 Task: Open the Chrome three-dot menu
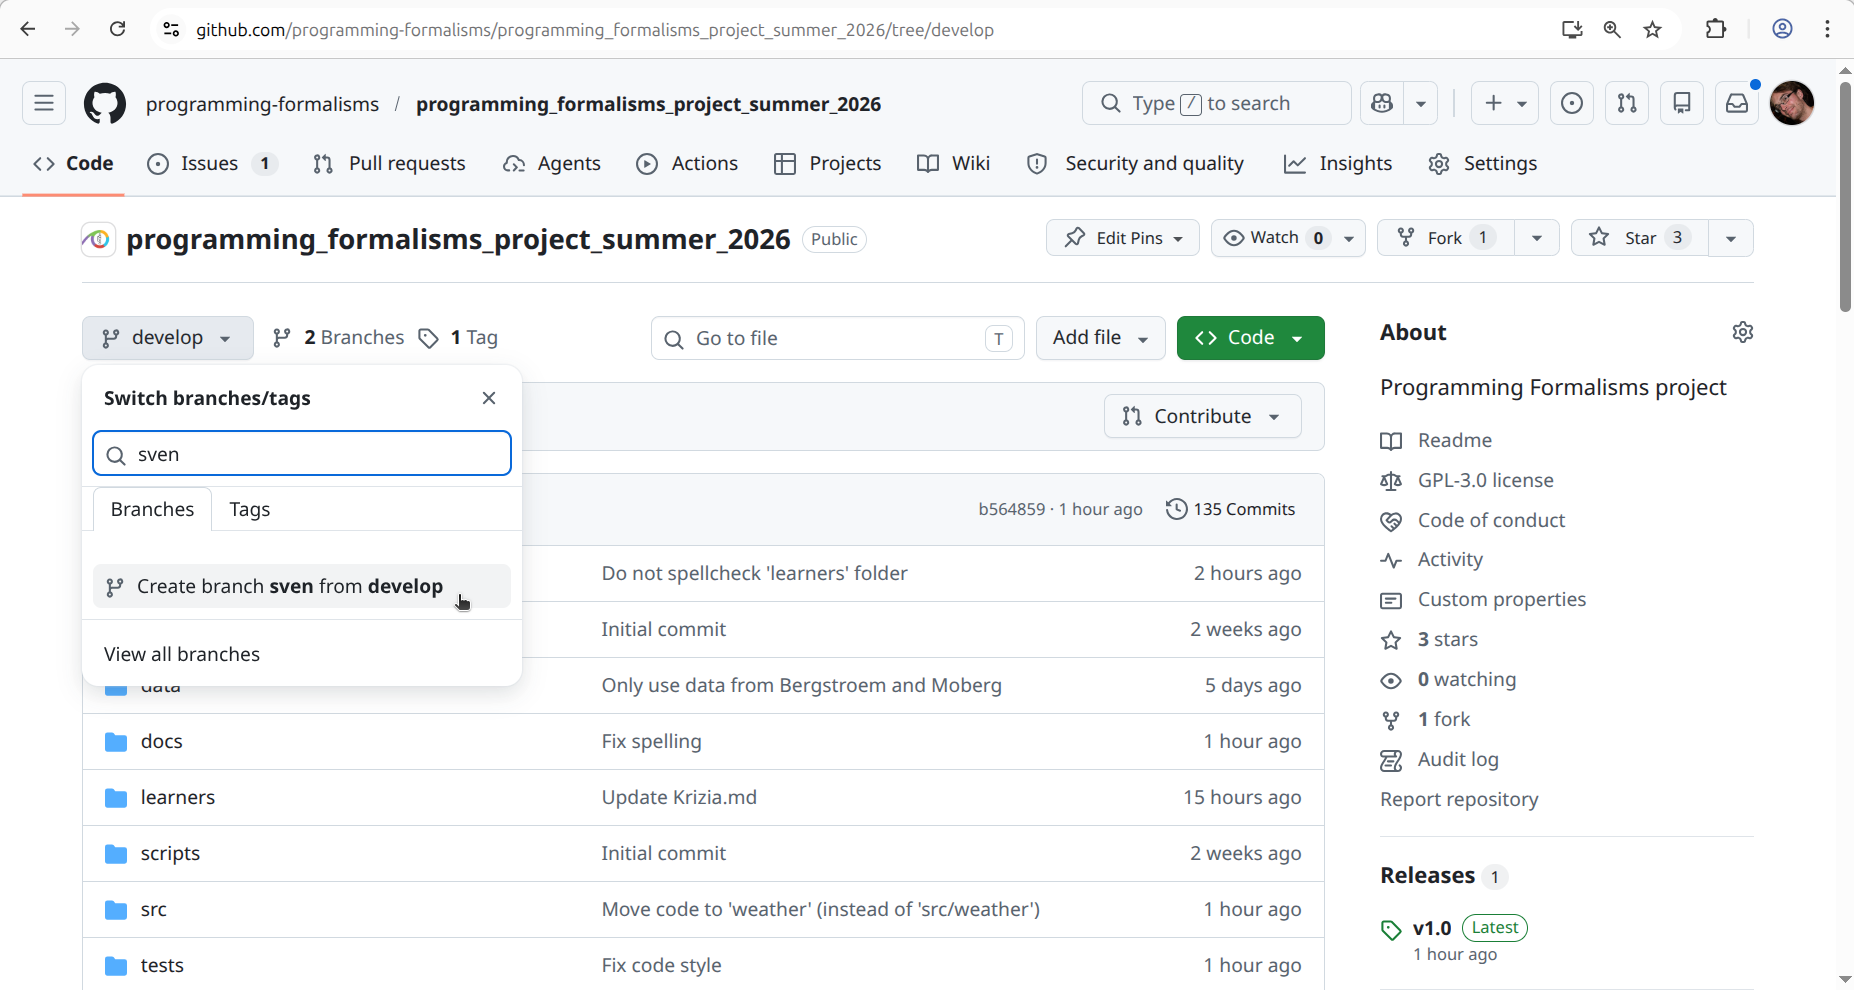1827,29
